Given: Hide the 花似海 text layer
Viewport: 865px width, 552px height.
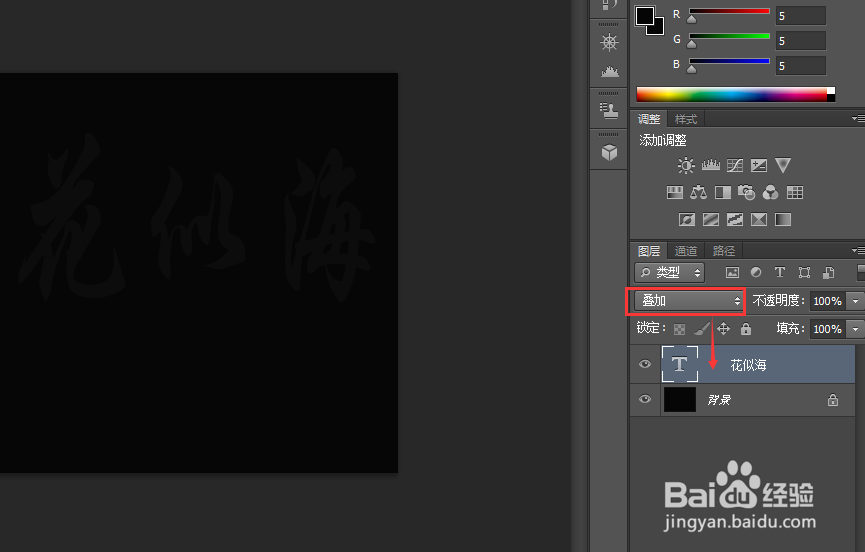Looking at the screenshot, I should coord(645,364).
